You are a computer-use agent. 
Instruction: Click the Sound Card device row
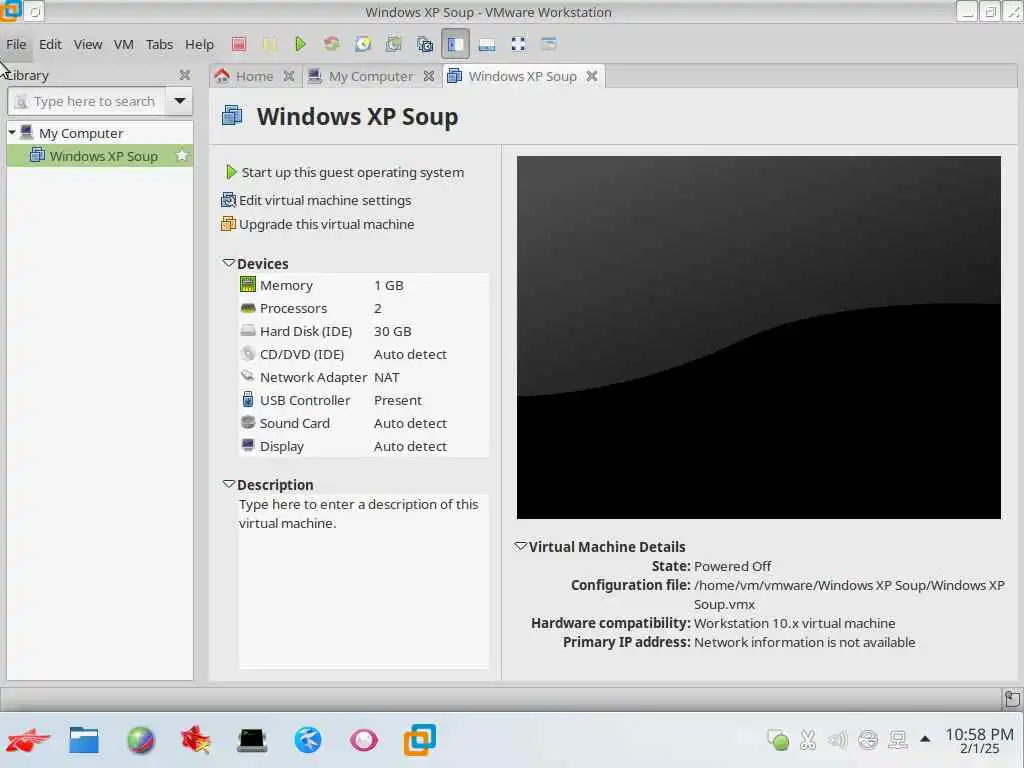[x=364, y=423]
